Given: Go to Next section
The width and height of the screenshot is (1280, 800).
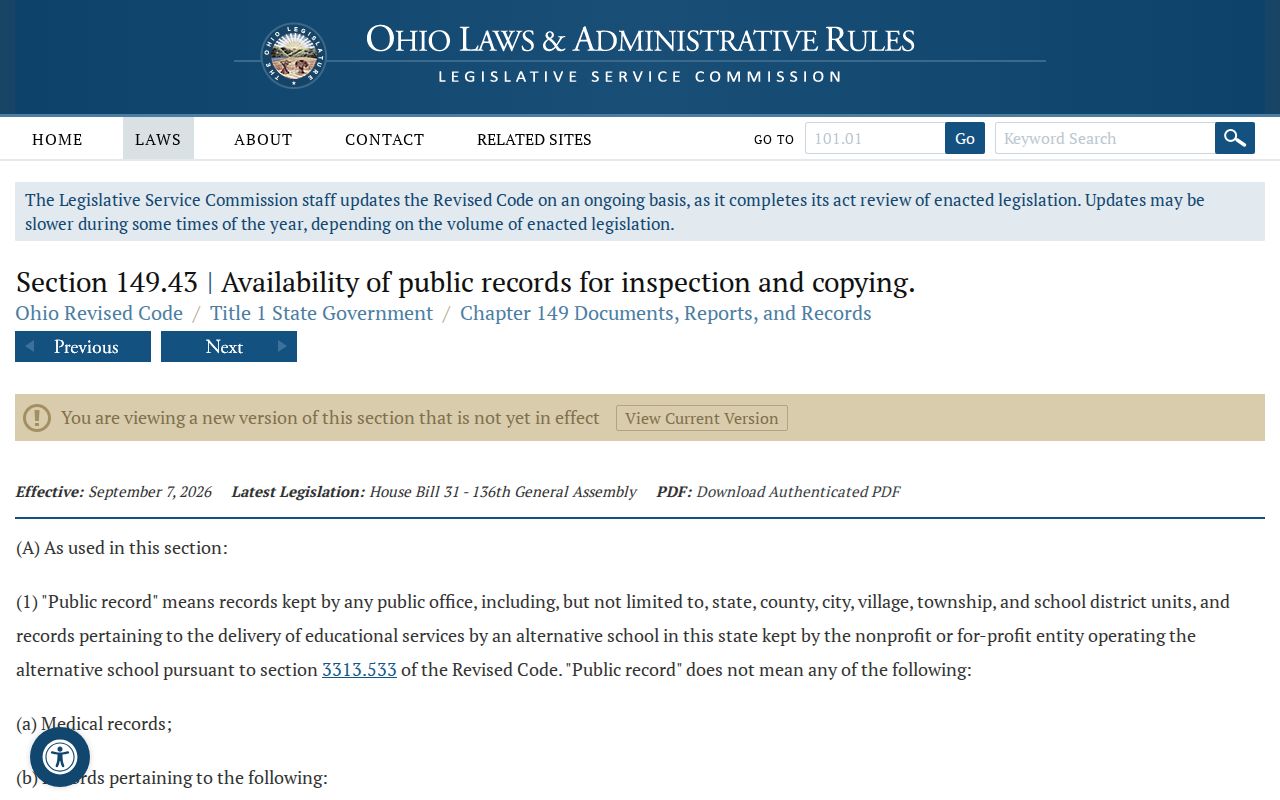Looking at the screenshot, I should point(229,347).
